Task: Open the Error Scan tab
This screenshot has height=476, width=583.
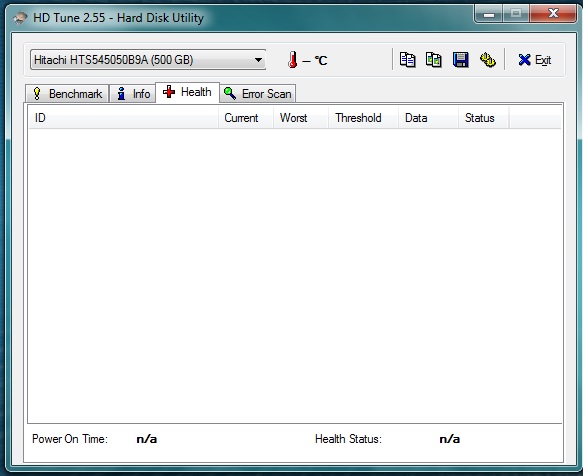Action: (258, 94)
